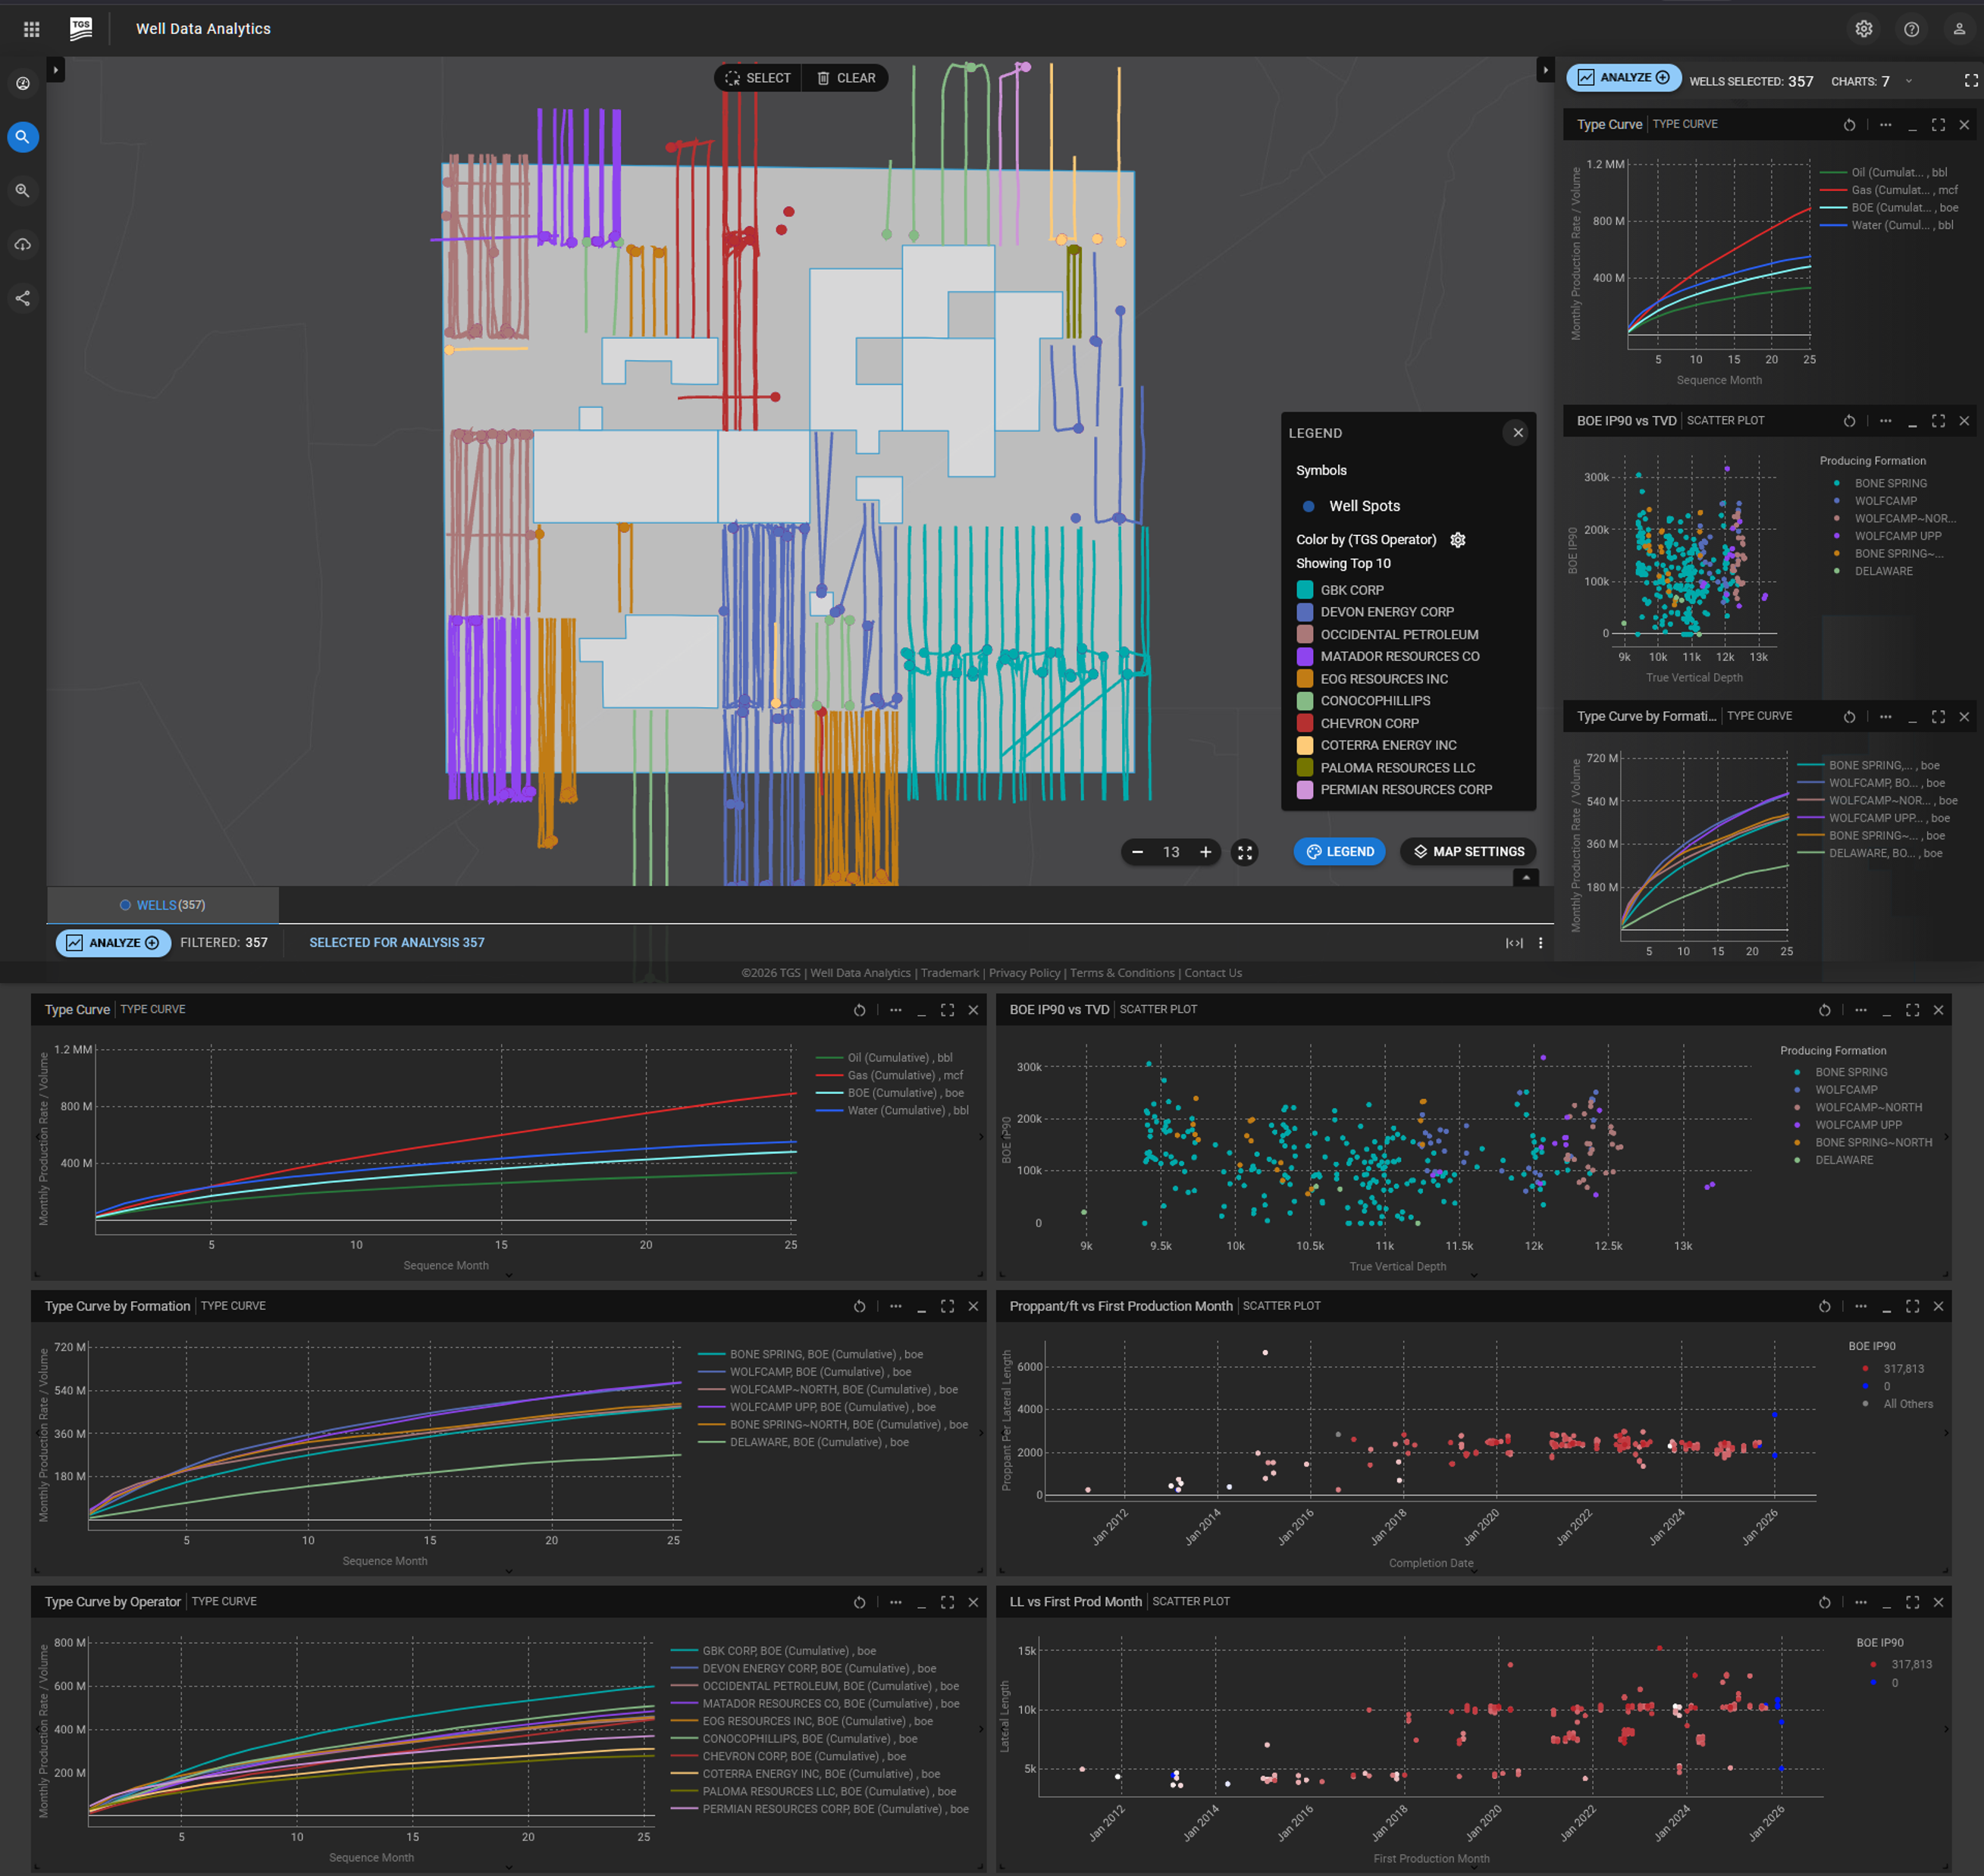Click the share icon in sidebar
The width and height of the screenshot is (1984, 1876).
click(23, 298)
